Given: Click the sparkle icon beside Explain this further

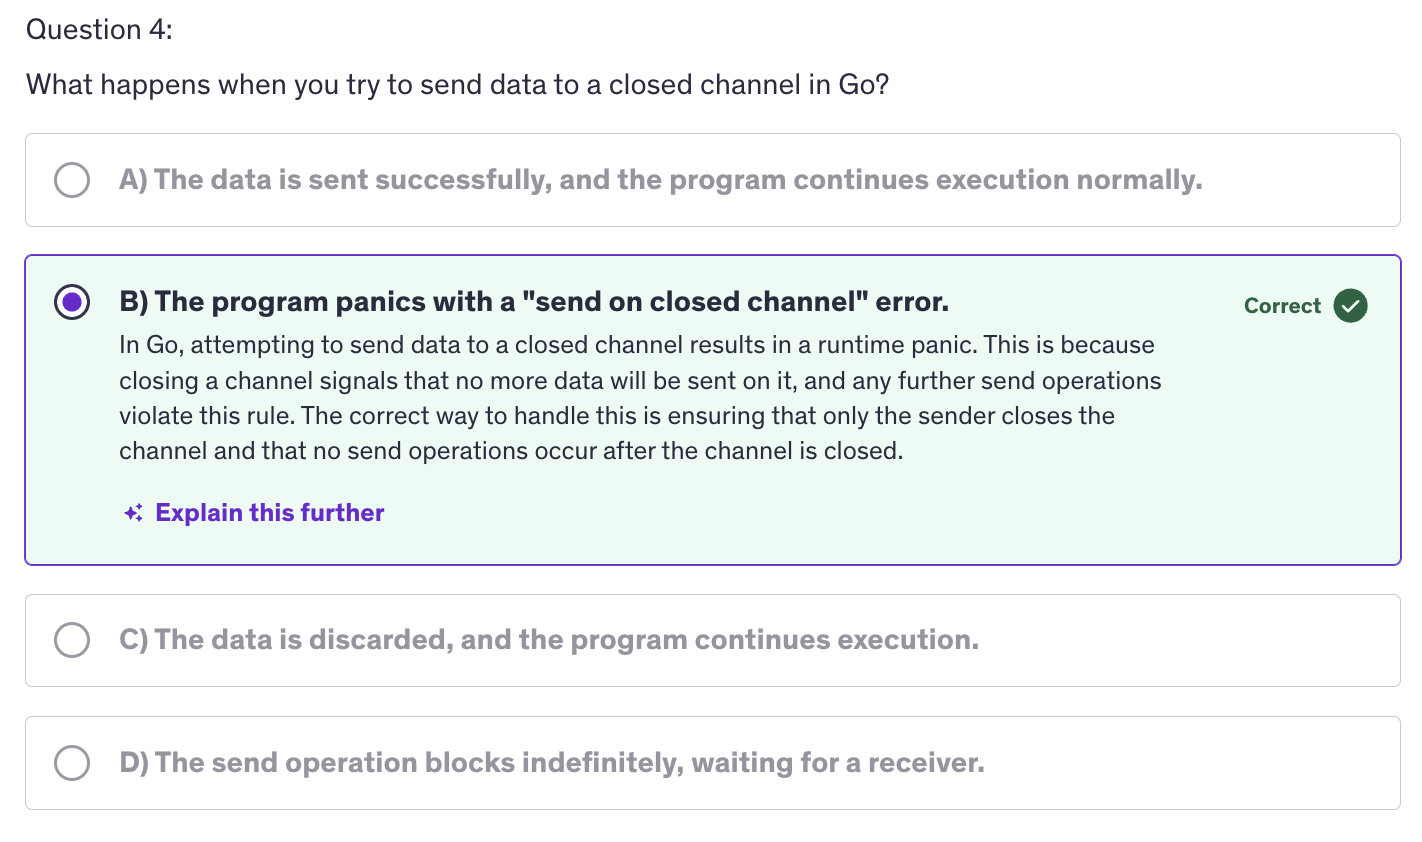Looking at the screenshot, I should click(133, 513).
